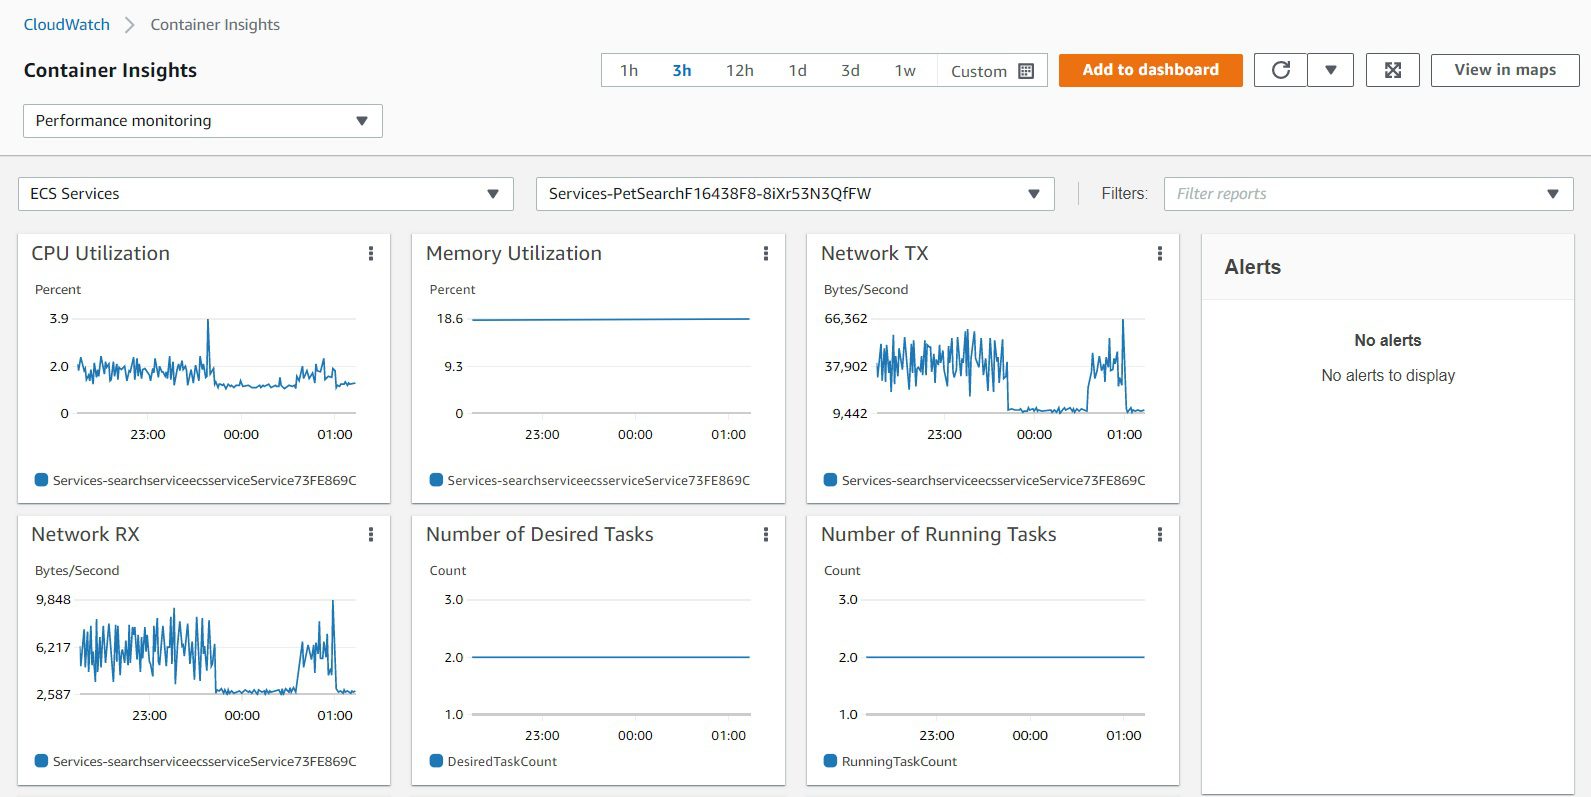Enter fullscreen with the expand icon
Viewport: 1591px width, 797px height.
tap(1393, 70)
